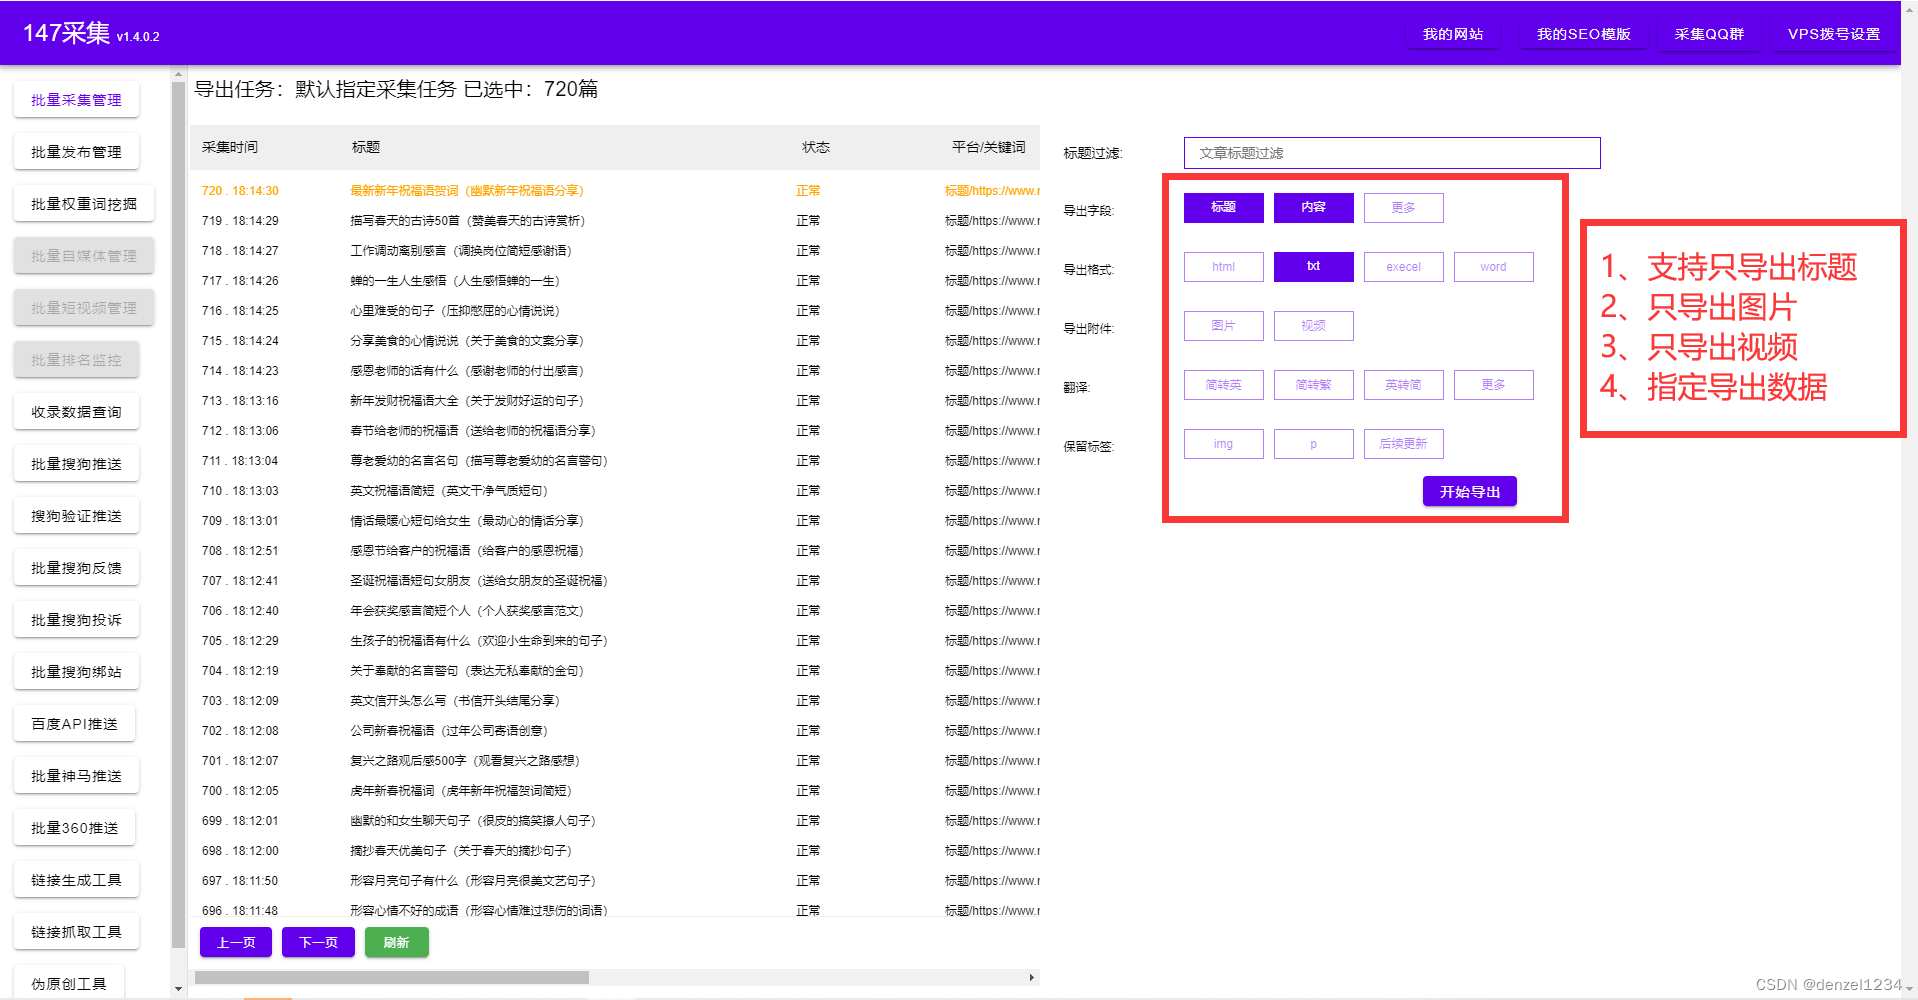Viewport: 1918px width, 1000px height.
Task: Open 百度API推送 sidebar item
Action: coord(74,724)
